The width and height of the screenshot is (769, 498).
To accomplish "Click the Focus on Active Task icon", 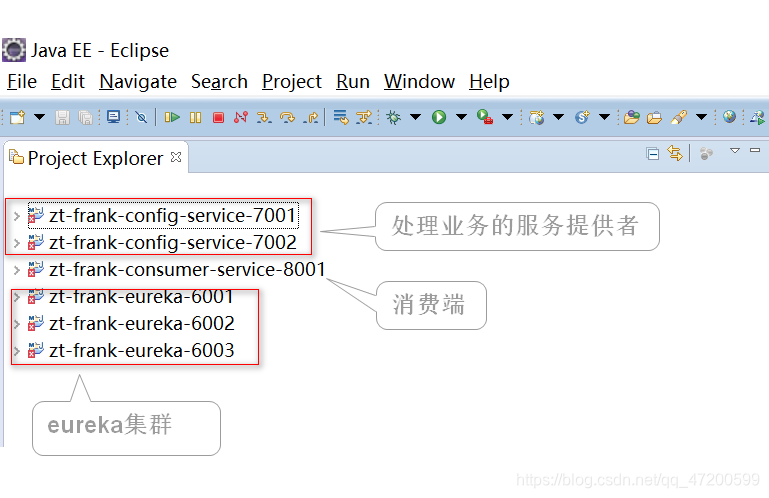I will (x=706, y=154).
